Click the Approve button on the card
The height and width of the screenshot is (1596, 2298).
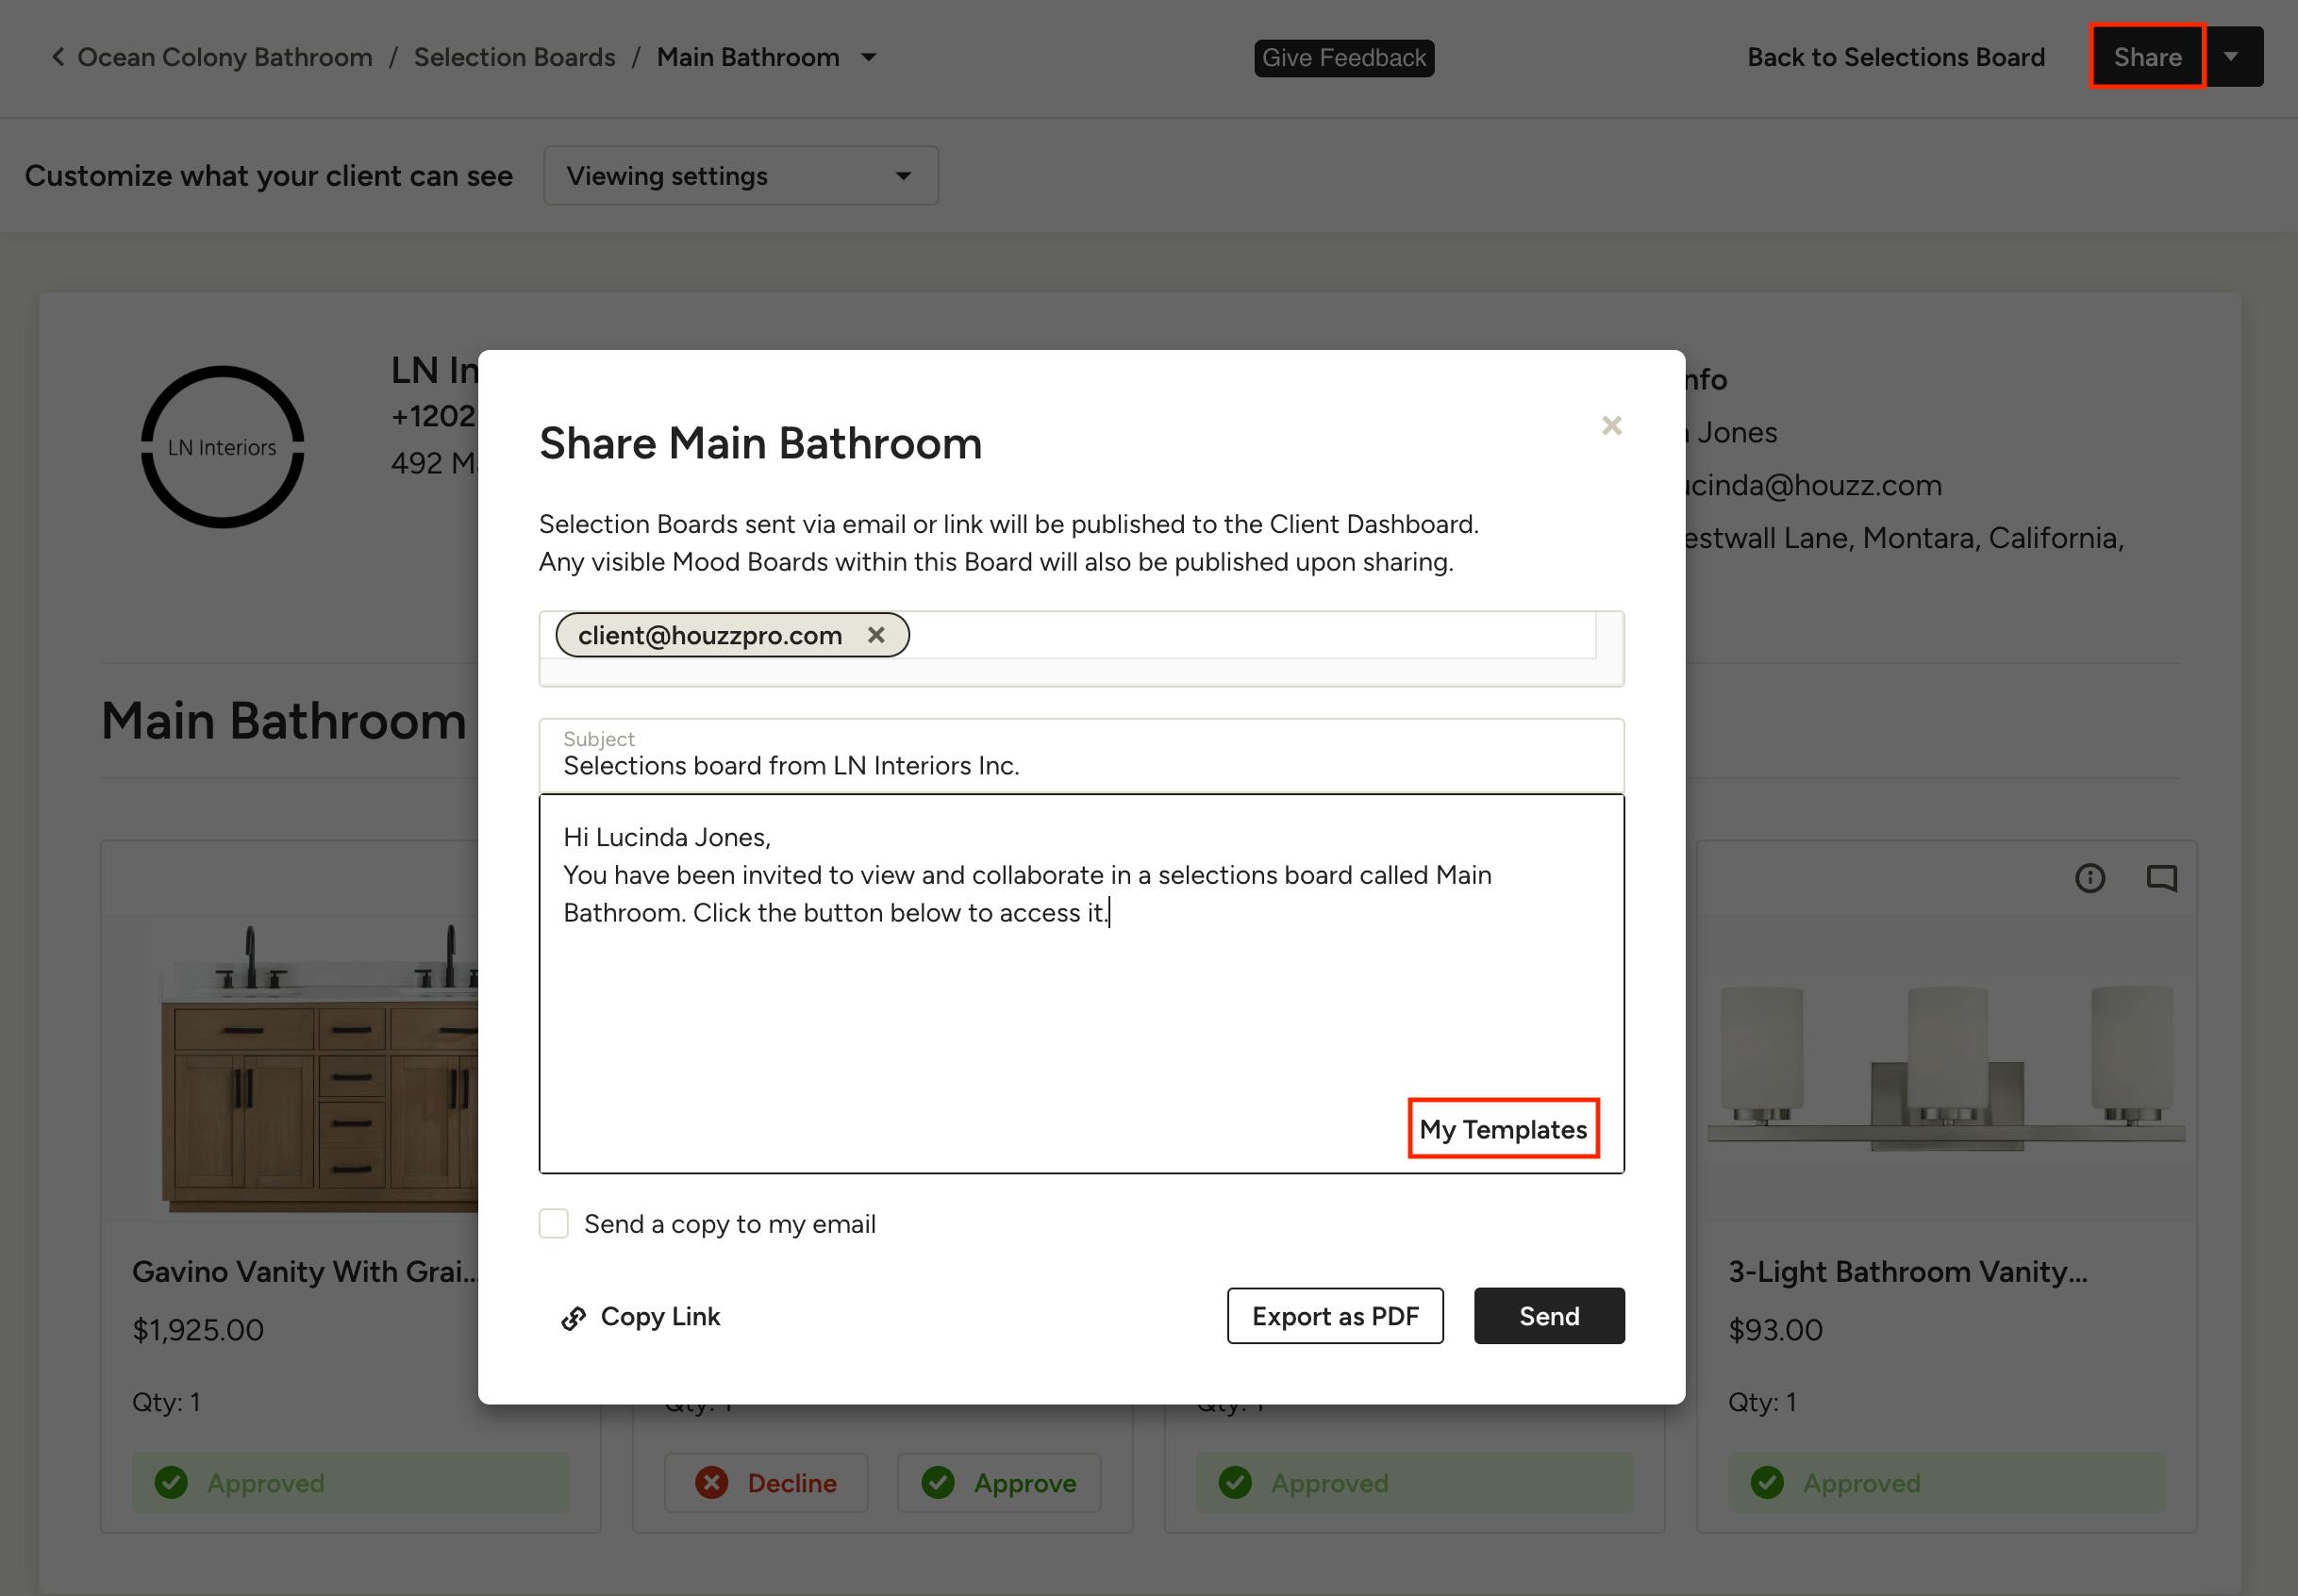(999, 1482)
